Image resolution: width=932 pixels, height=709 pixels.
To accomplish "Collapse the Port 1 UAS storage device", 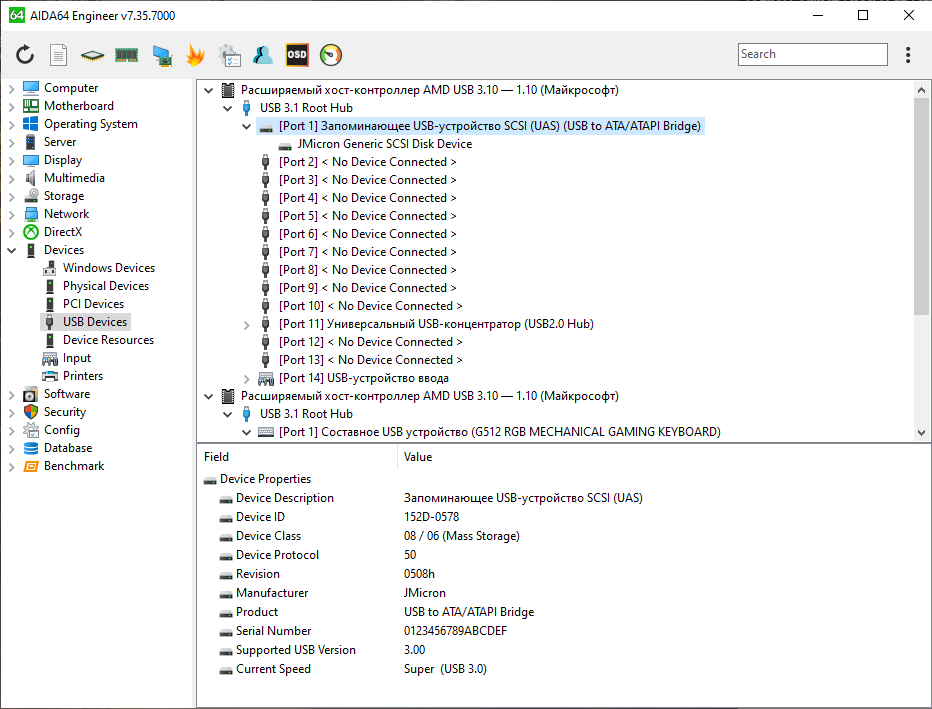I will point(246,126).
